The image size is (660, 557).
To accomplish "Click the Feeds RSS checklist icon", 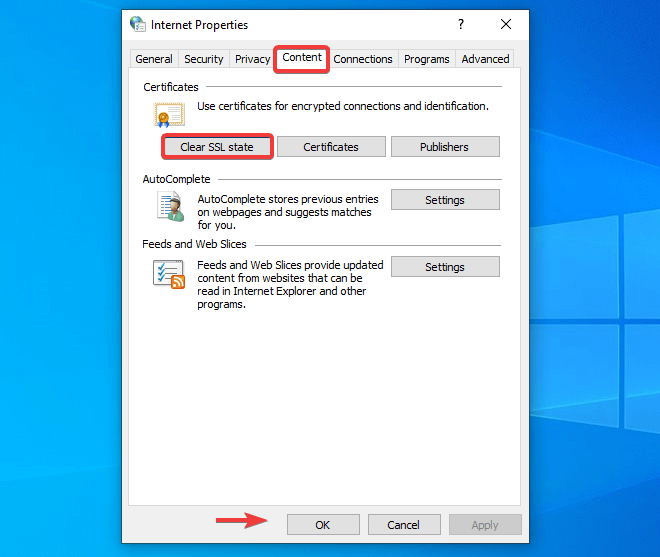I will pos(169,275).
